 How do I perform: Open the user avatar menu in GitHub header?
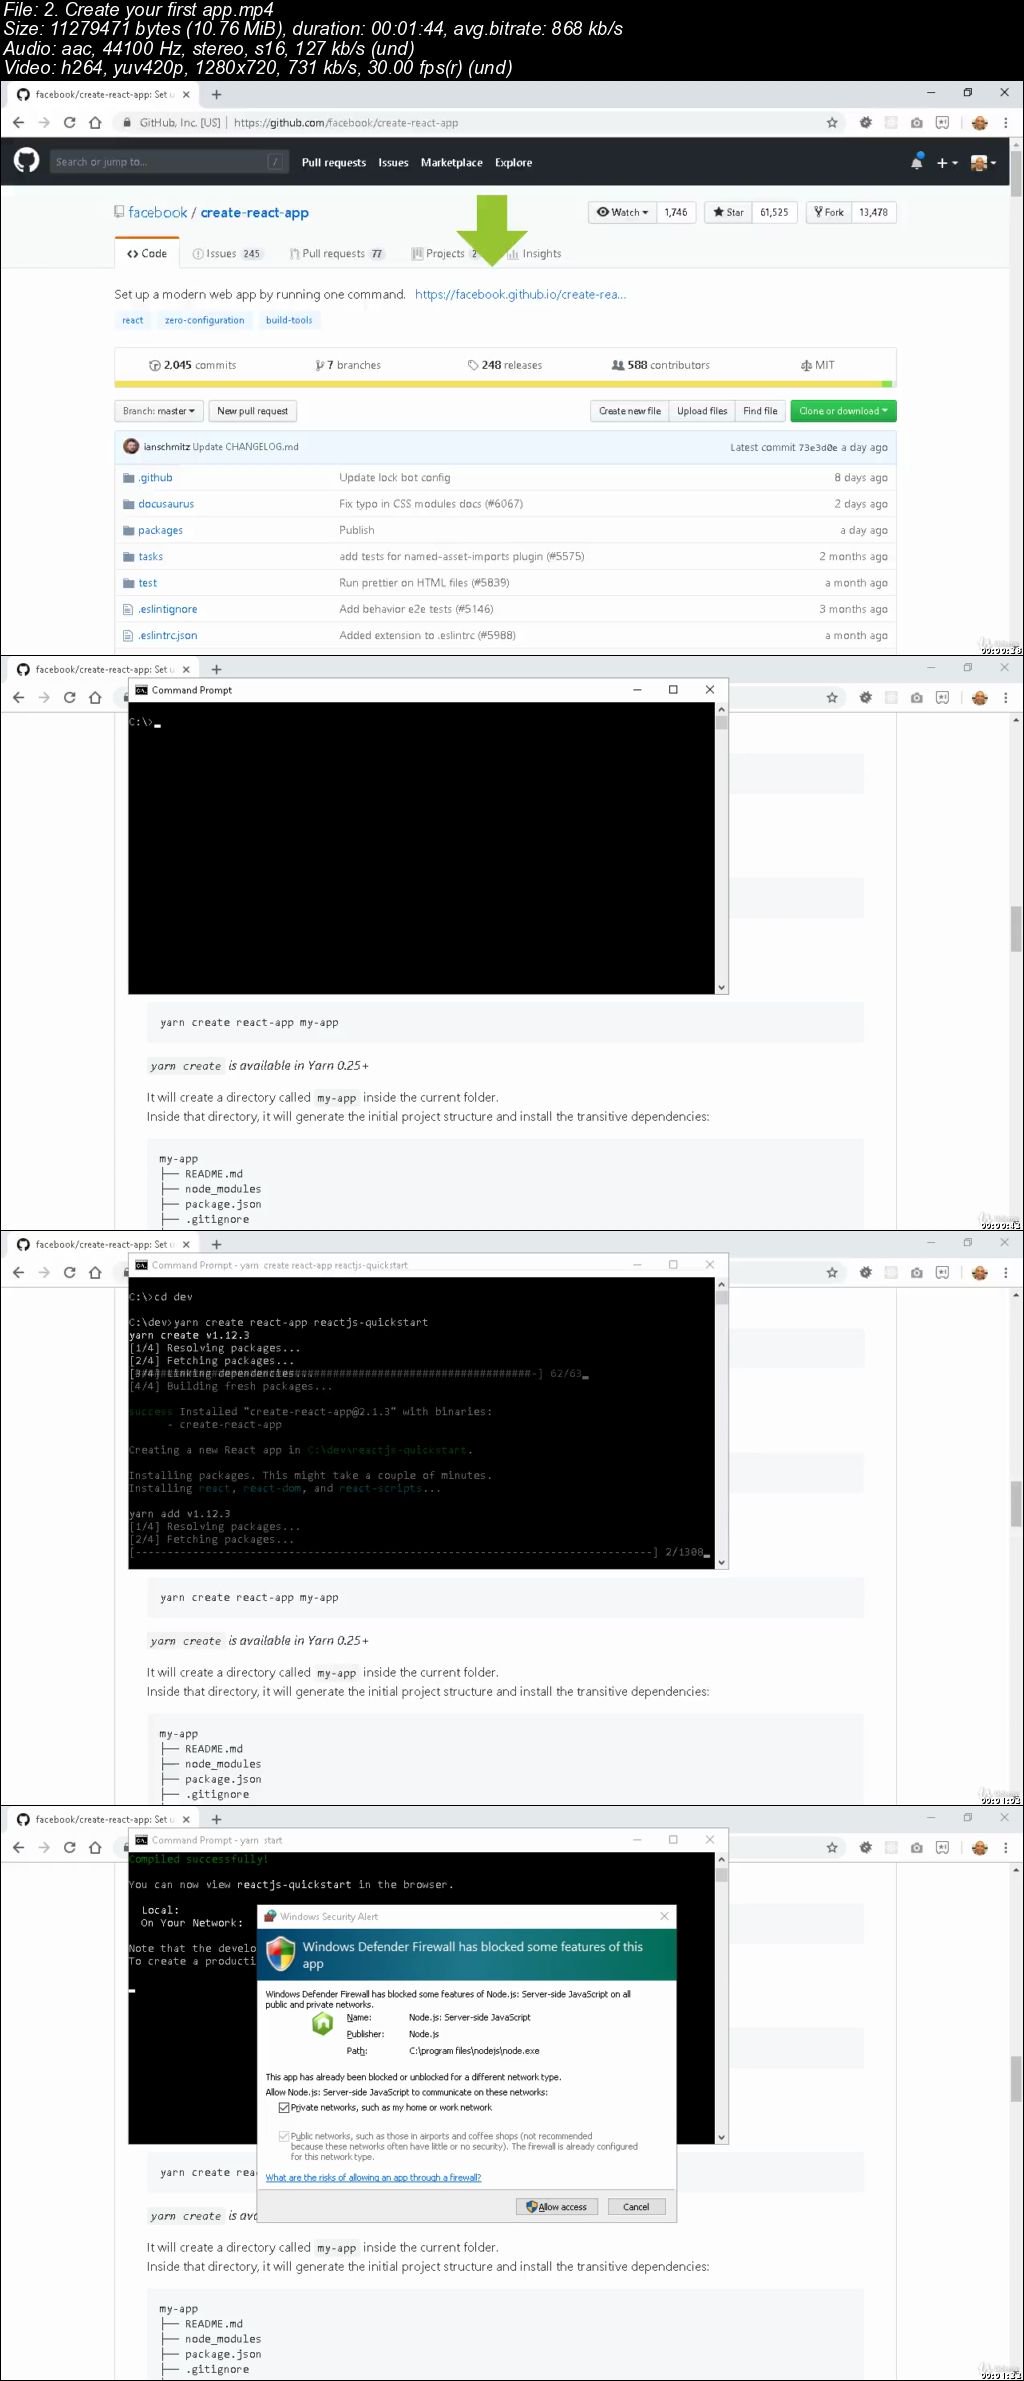click(982, 162)
